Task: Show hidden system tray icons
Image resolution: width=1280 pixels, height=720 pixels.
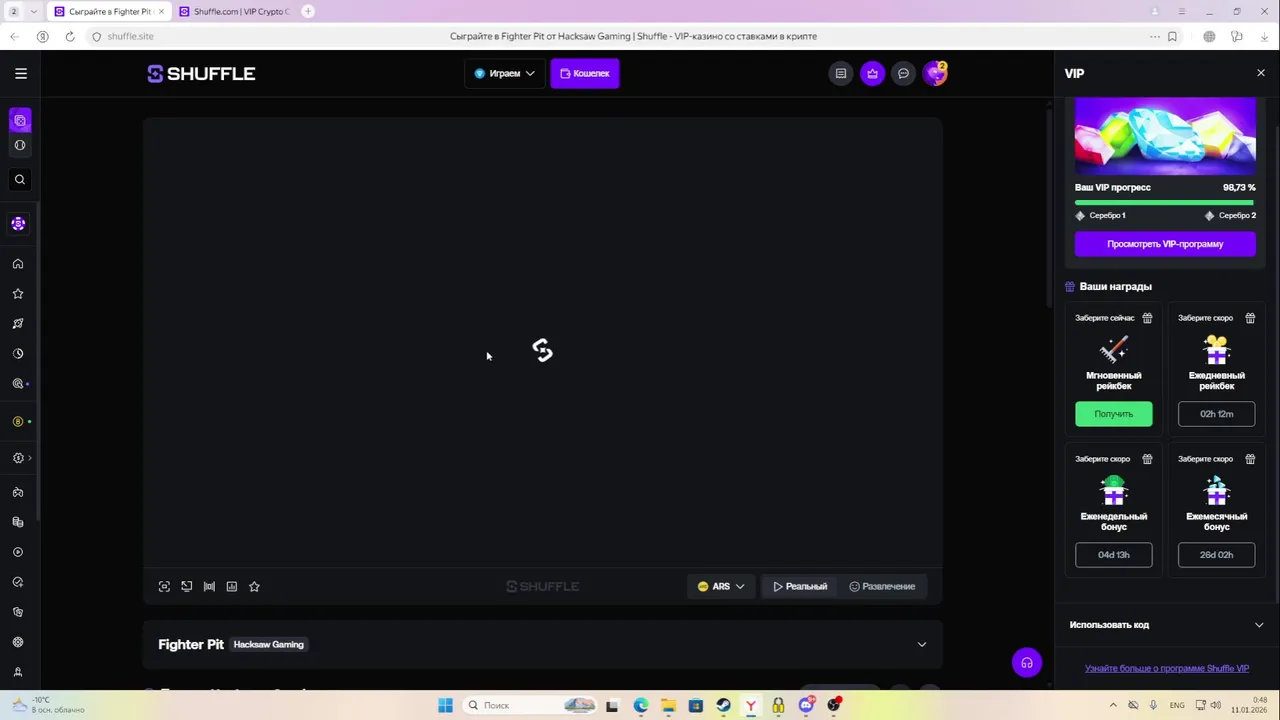Action: (1114, 706)
